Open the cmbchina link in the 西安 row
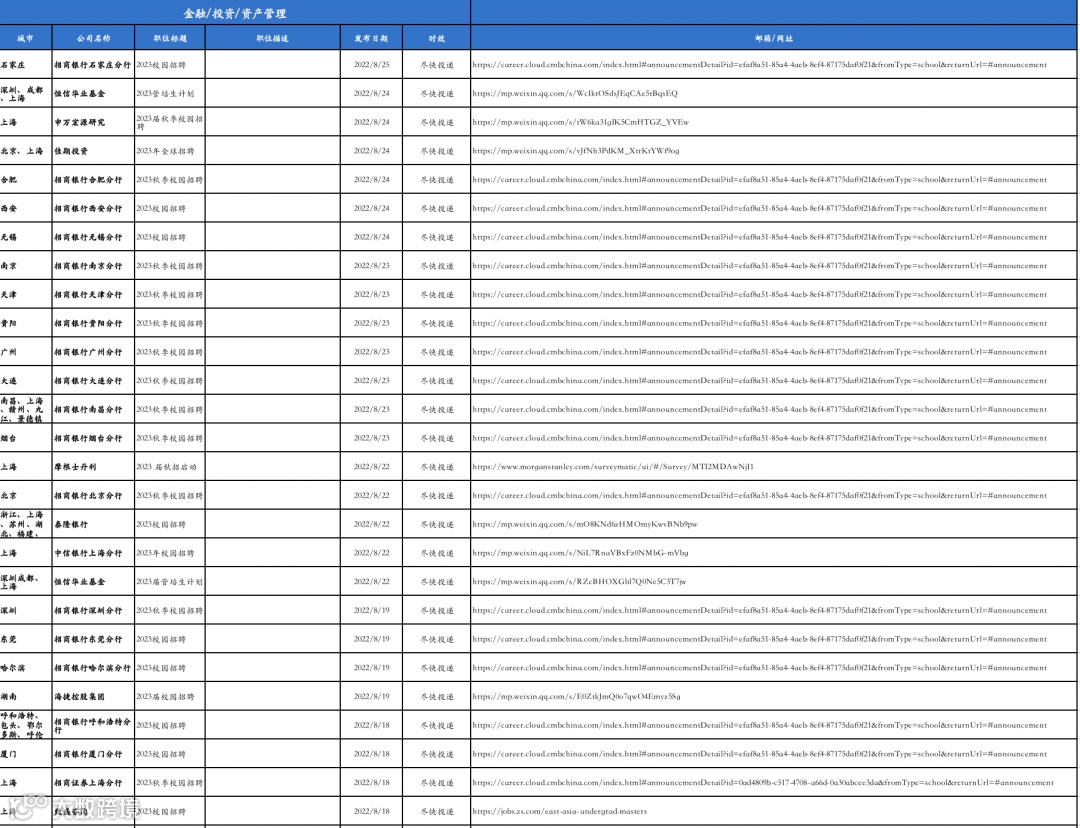 (x=760, y=208)
